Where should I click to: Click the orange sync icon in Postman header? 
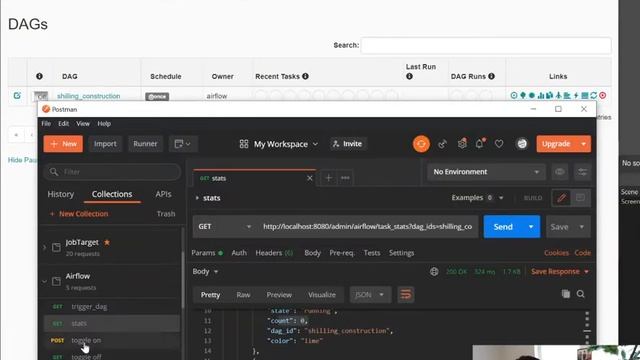pos(421,144)
